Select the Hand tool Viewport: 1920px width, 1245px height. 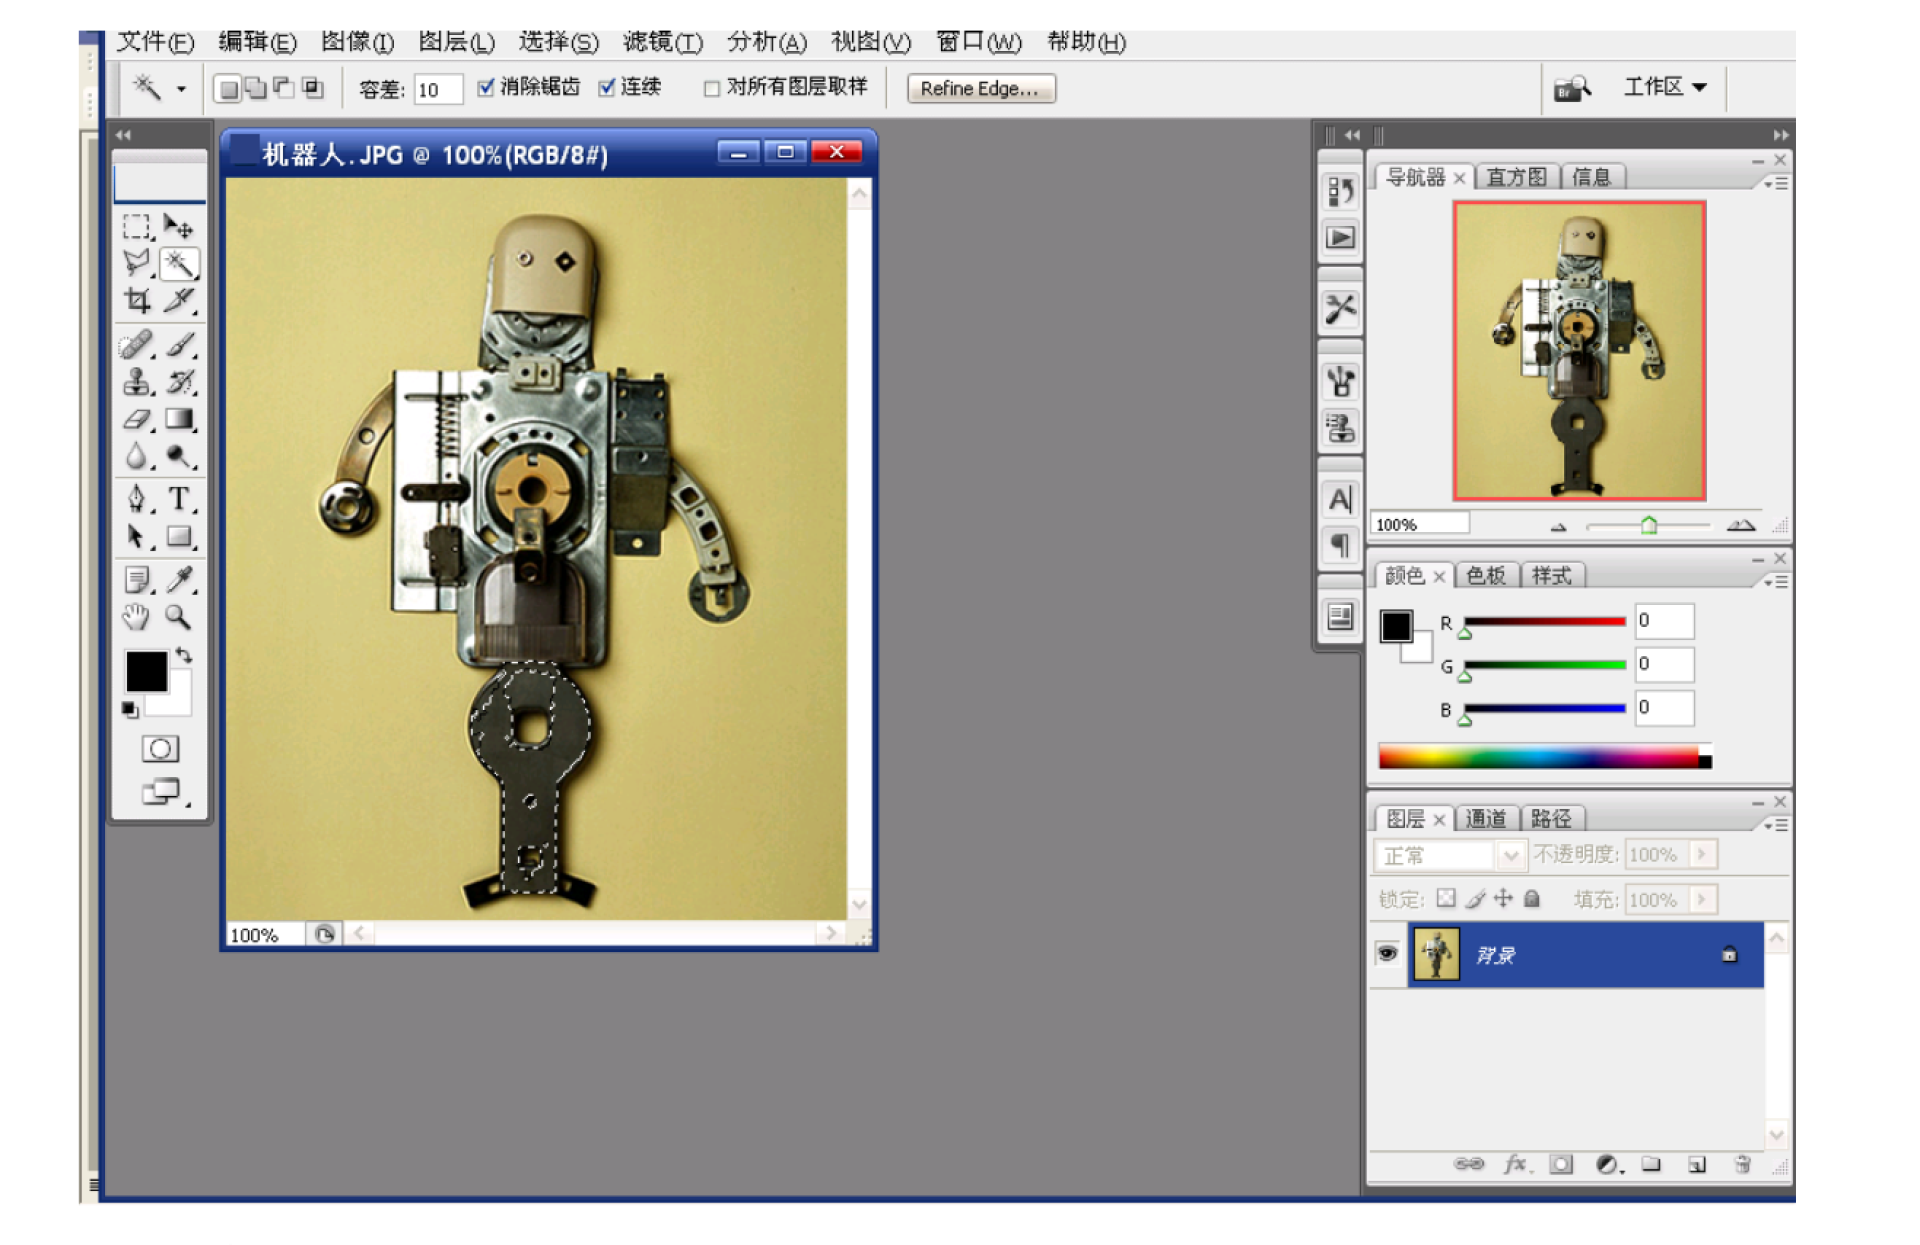coord(136,617)
